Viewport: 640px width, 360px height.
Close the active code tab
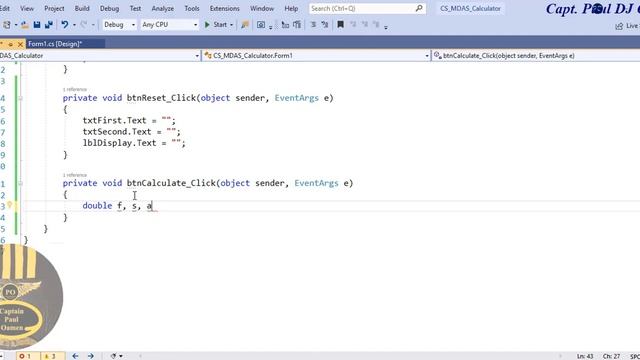(20, 44)
